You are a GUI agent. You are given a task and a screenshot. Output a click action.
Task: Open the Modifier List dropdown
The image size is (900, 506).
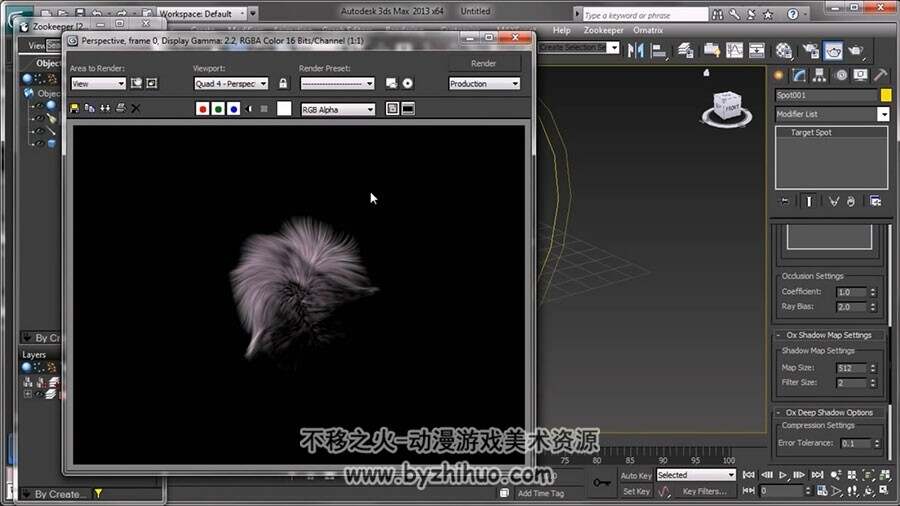pos(832,114)
